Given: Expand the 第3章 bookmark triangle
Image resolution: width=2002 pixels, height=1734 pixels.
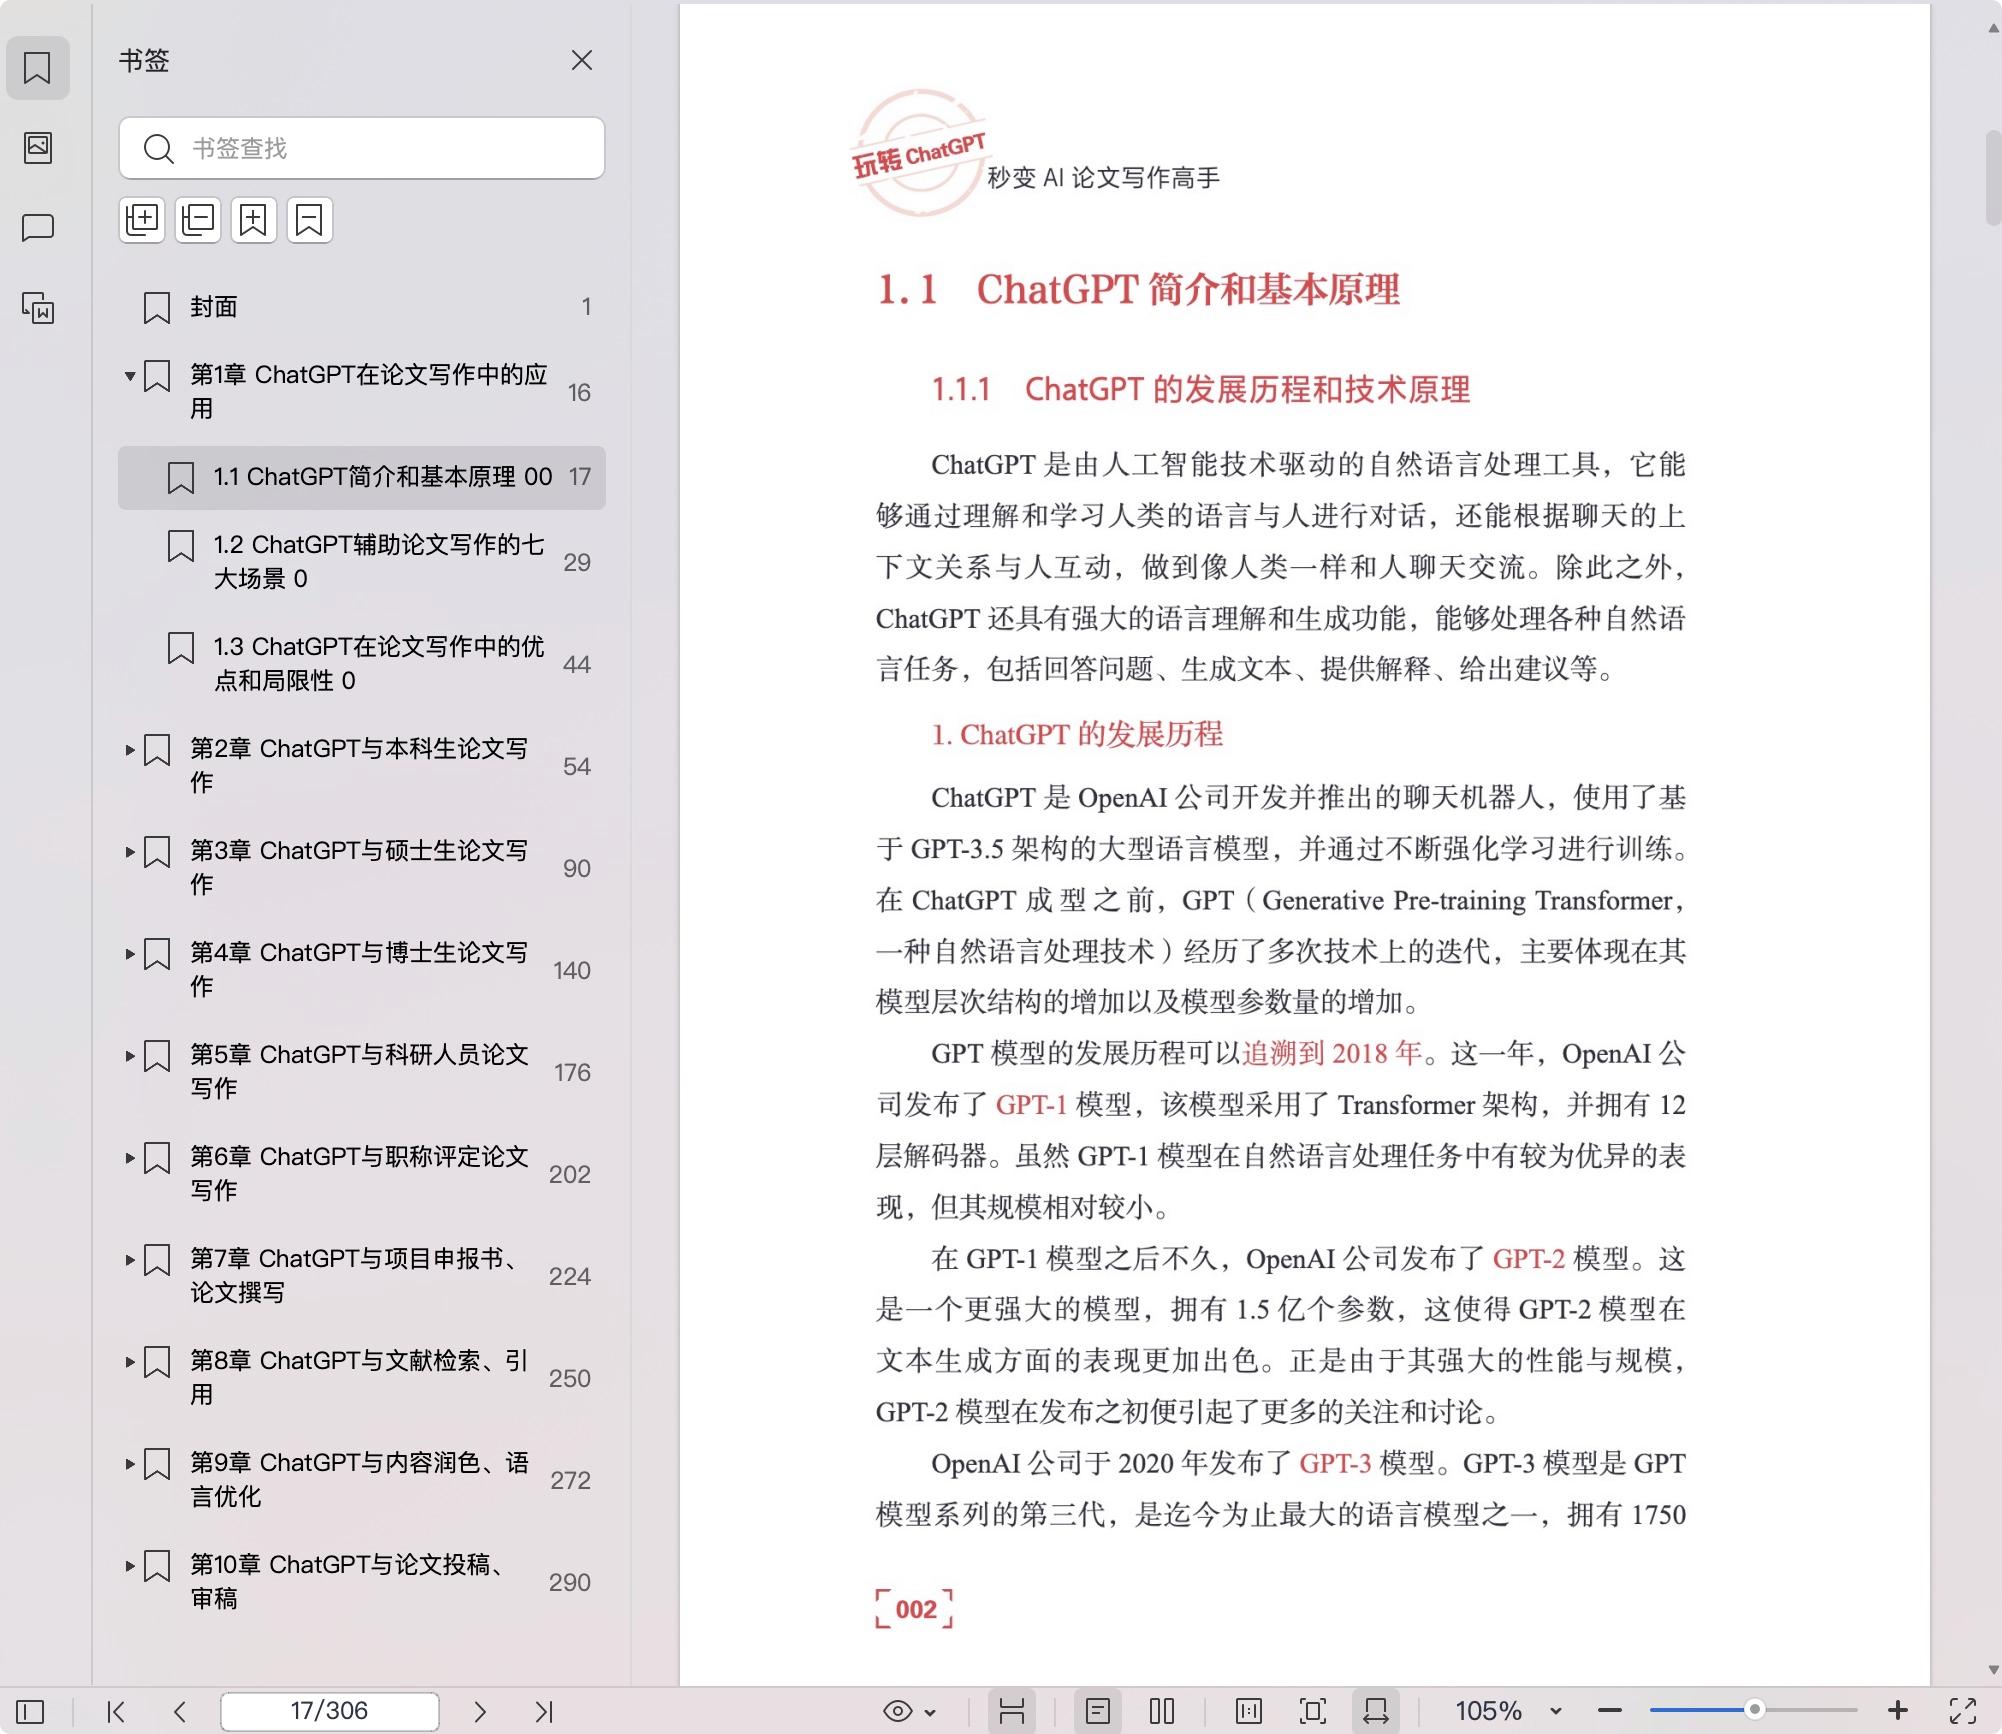Looking at the screenshot, I should coord(130,852).
